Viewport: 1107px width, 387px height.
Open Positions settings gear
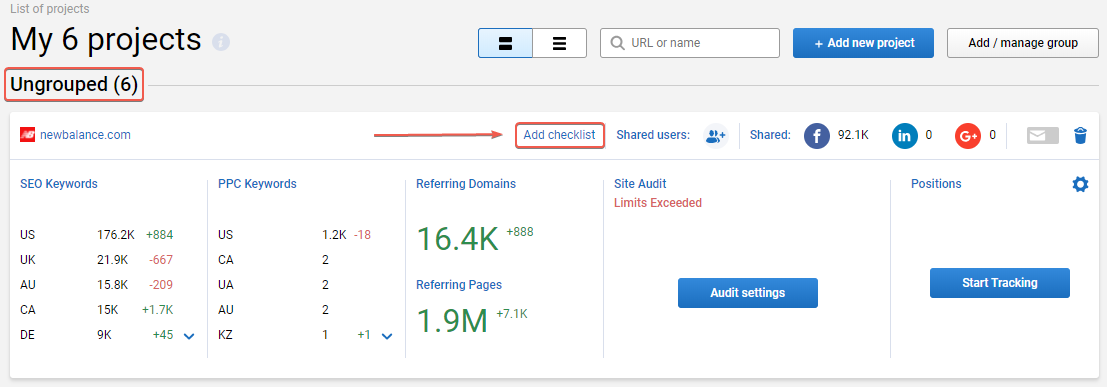[x=1080, y=184]
